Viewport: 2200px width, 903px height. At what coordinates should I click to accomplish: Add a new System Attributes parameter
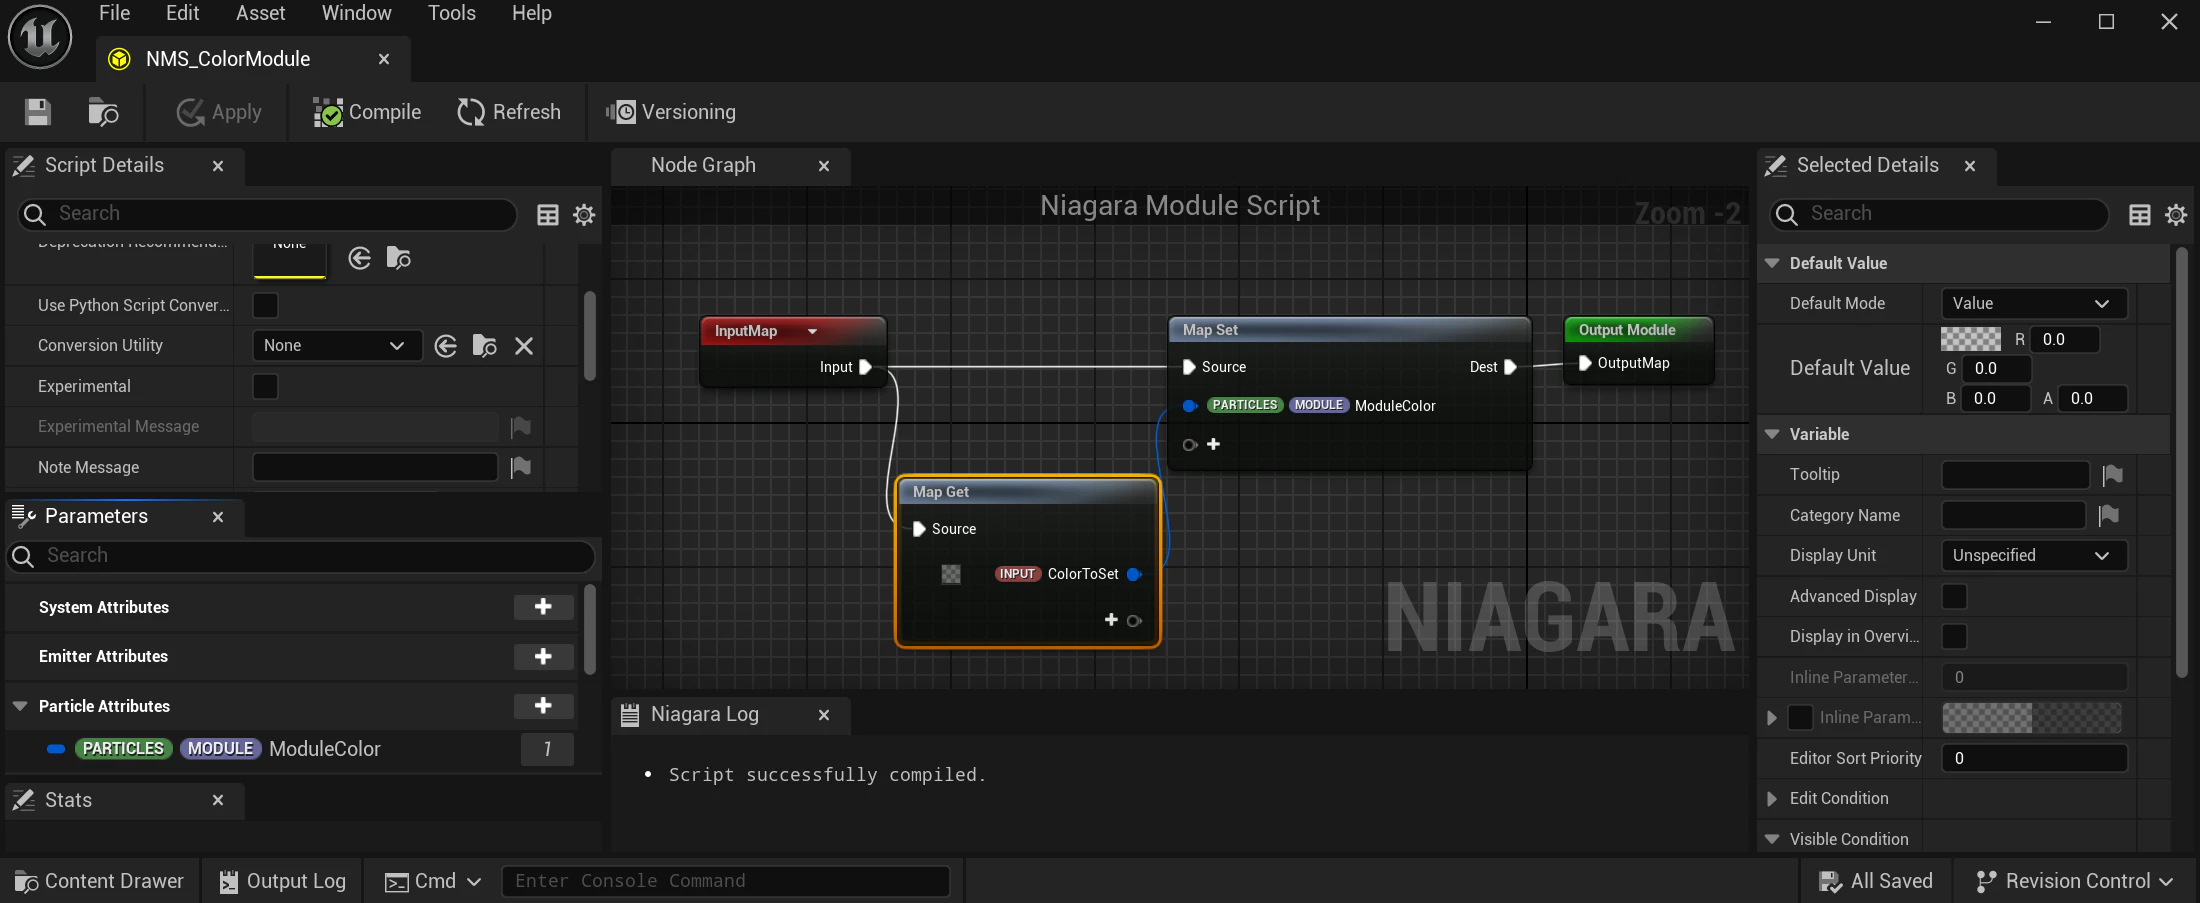coord(543,607)
